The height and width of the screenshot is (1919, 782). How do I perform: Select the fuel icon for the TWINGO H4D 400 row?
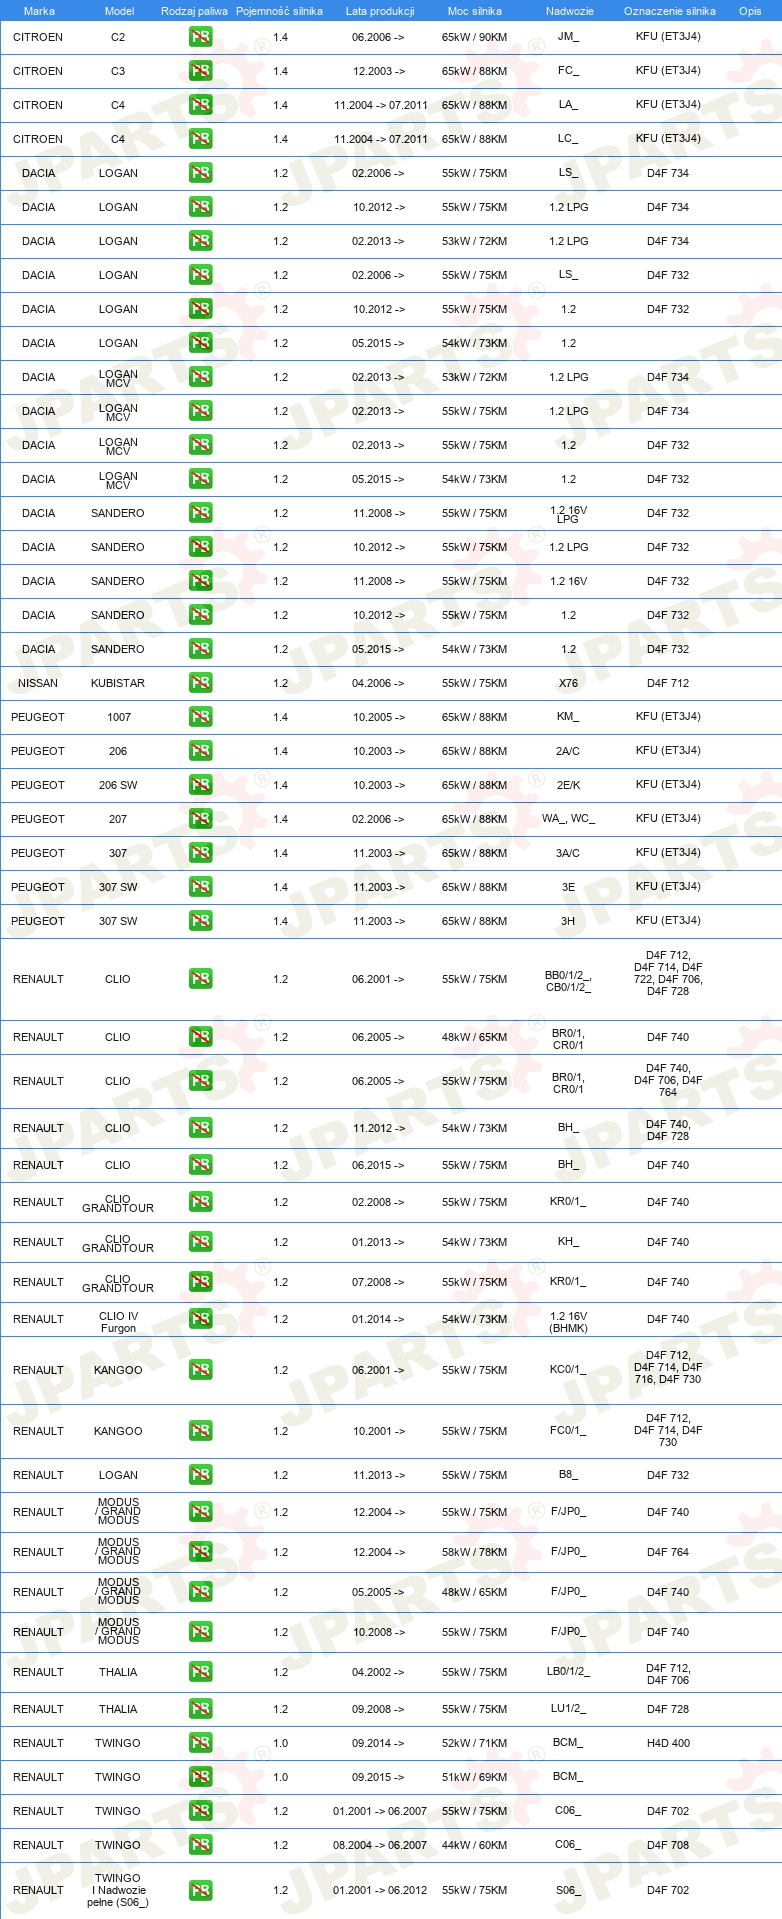201,1743
